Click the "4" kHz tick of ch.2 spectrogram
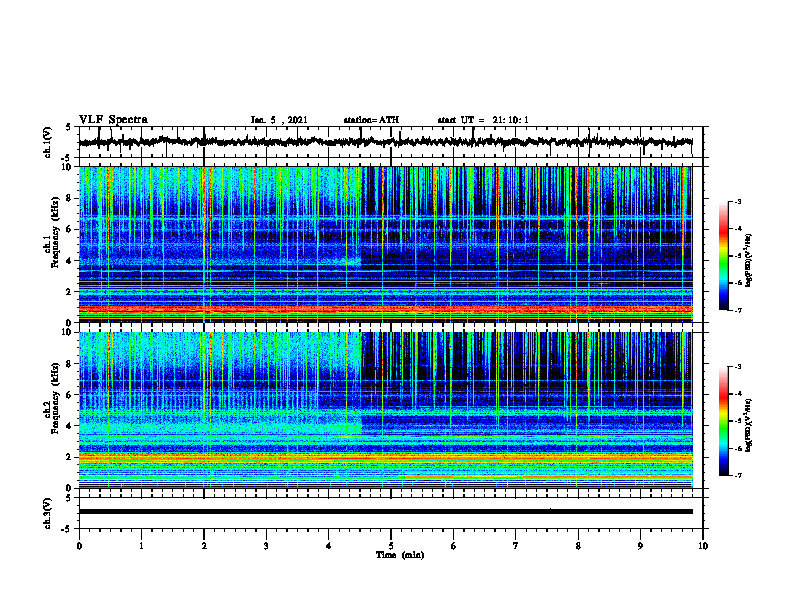 click(71, 426)
